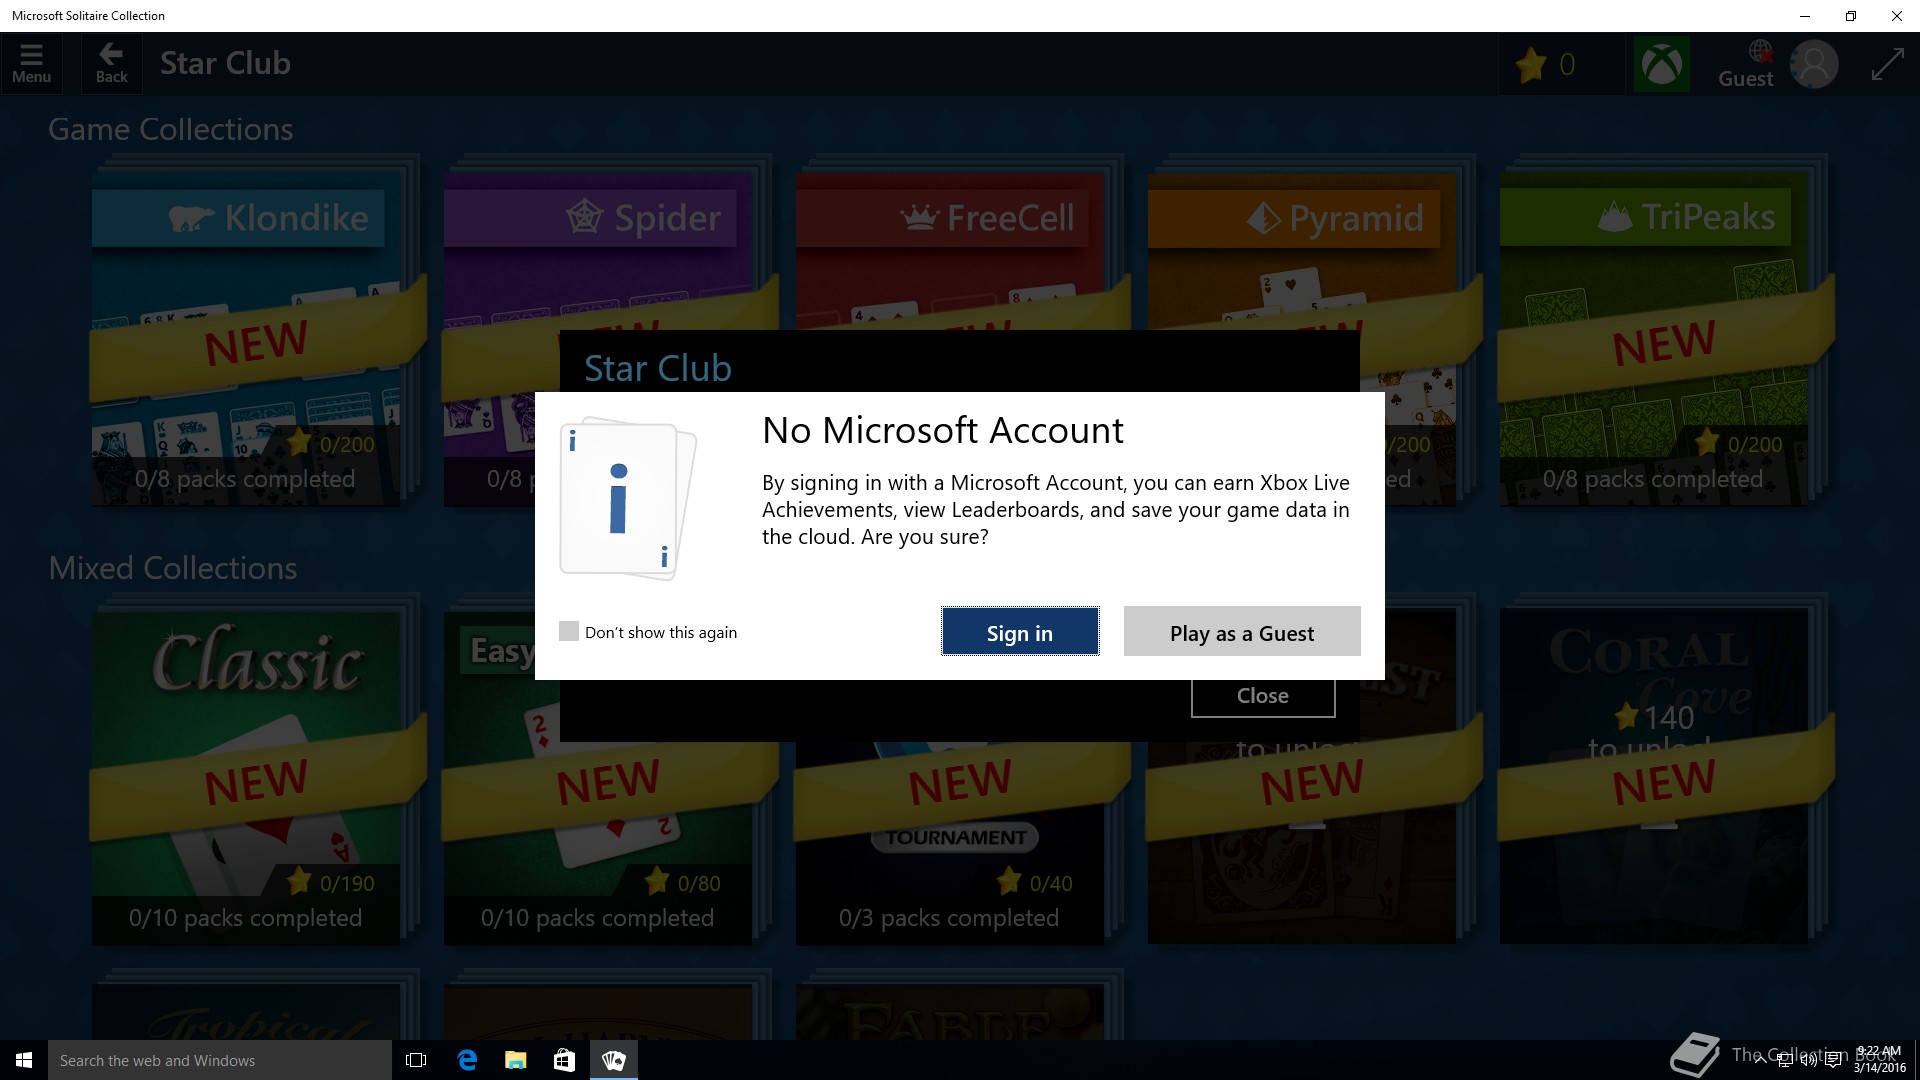This screenshot has width=1920, height=1080.
Task: Click the Mixed Collections heading
Action: (173, 568)
